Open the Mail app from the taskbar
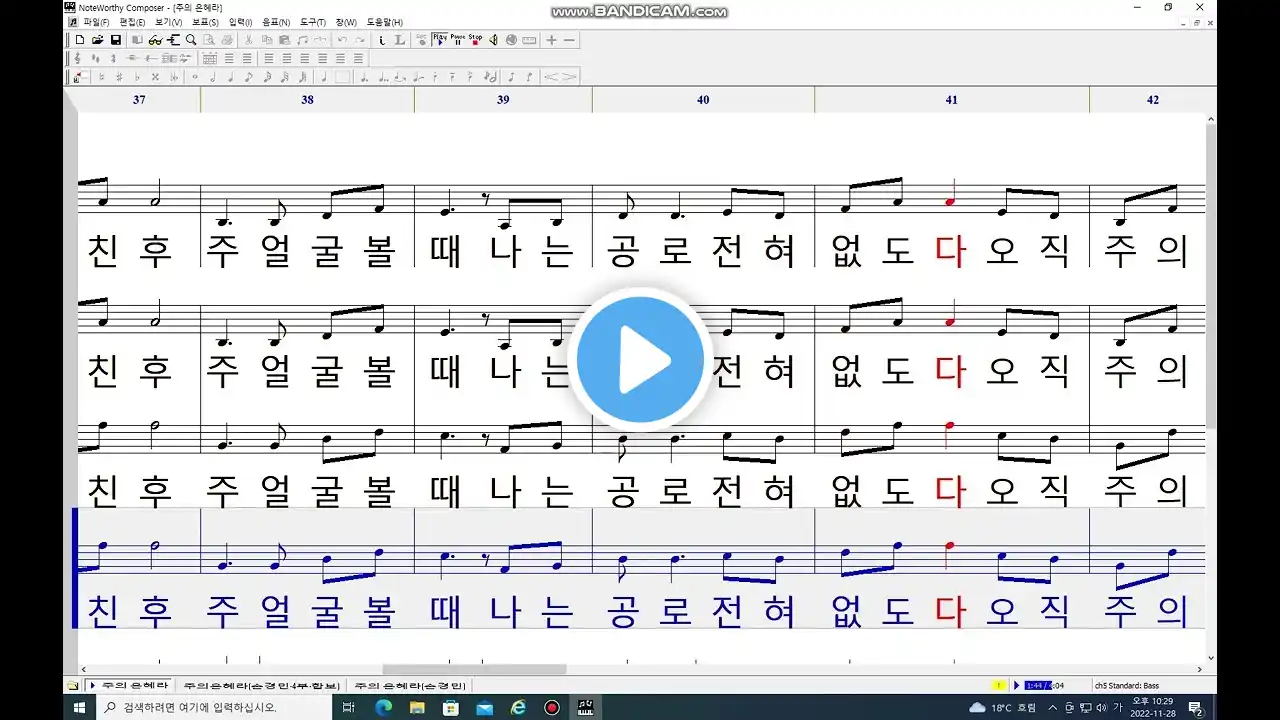This screenshot has width=1280, height=720. [484, 707]
